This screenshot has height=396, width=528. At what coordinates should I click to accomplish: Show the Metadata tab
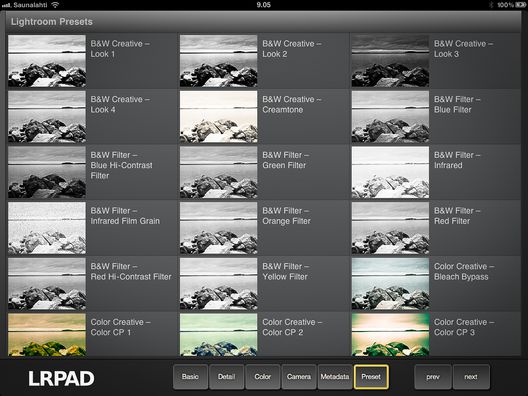(x=335, y=377)
